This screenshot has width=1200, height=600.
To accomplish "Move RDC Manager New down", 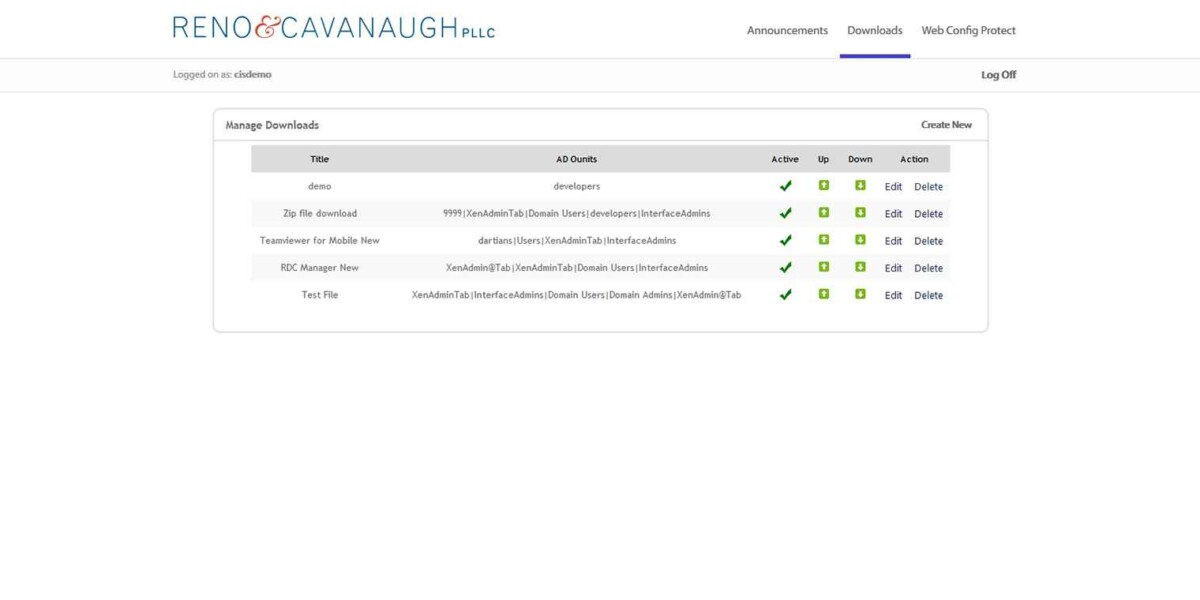I will click(860, 267).
